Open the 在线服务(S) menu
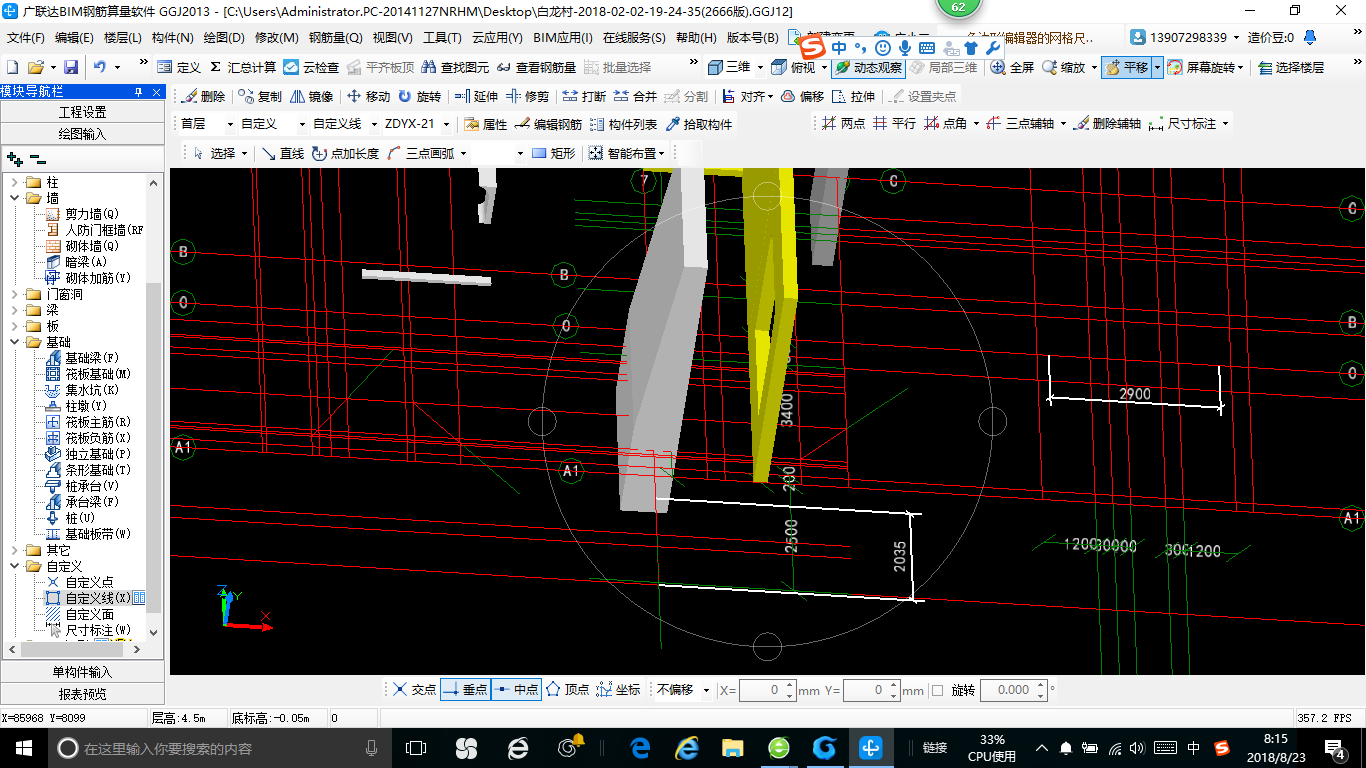The width and height of the screenshot is (1366, 768). (634, 38)
